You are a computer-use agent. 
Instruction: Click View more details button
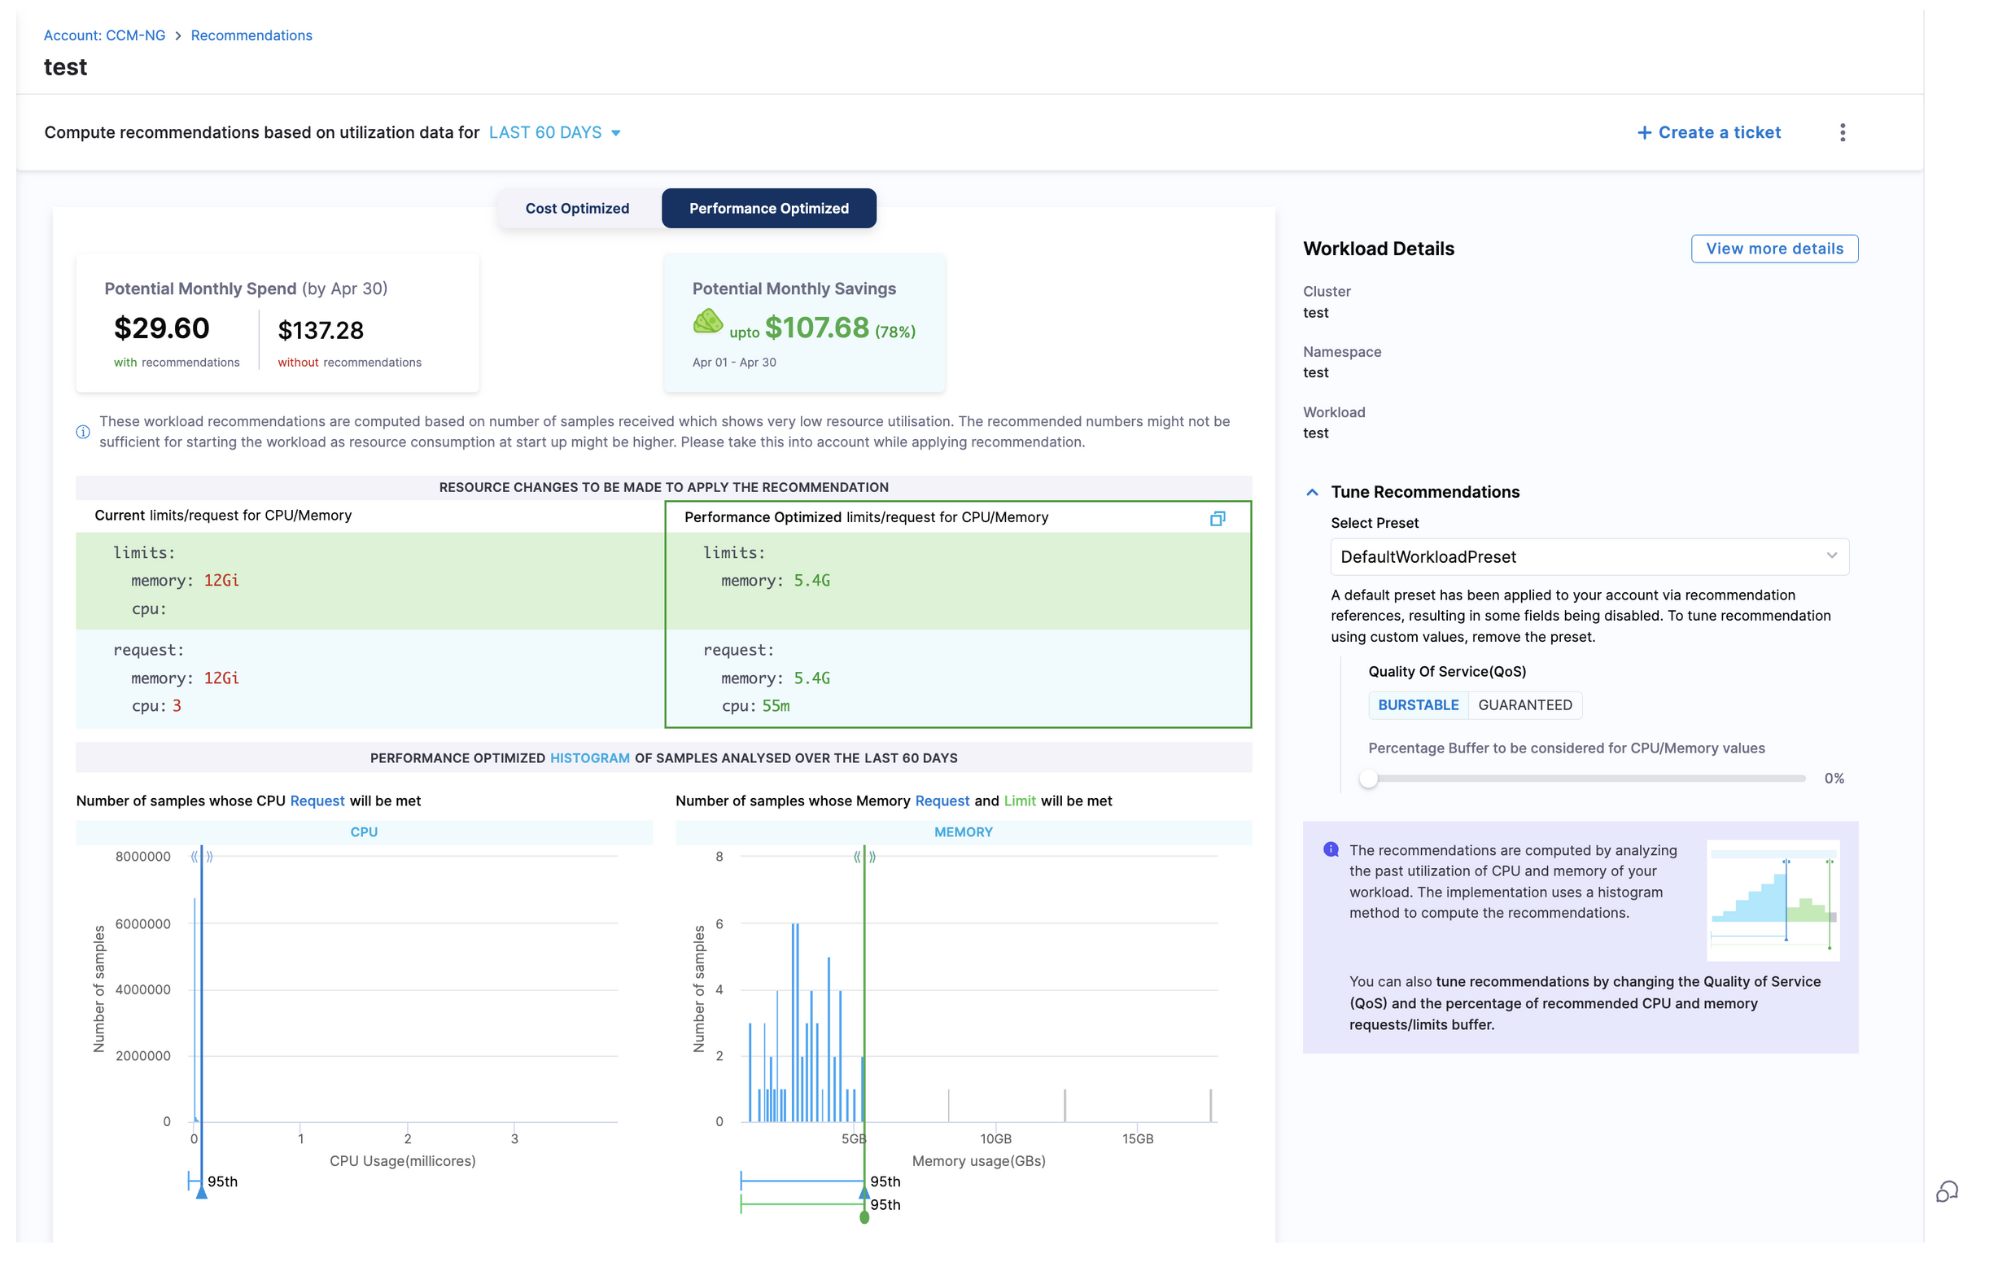click(x=1773, y=249)
